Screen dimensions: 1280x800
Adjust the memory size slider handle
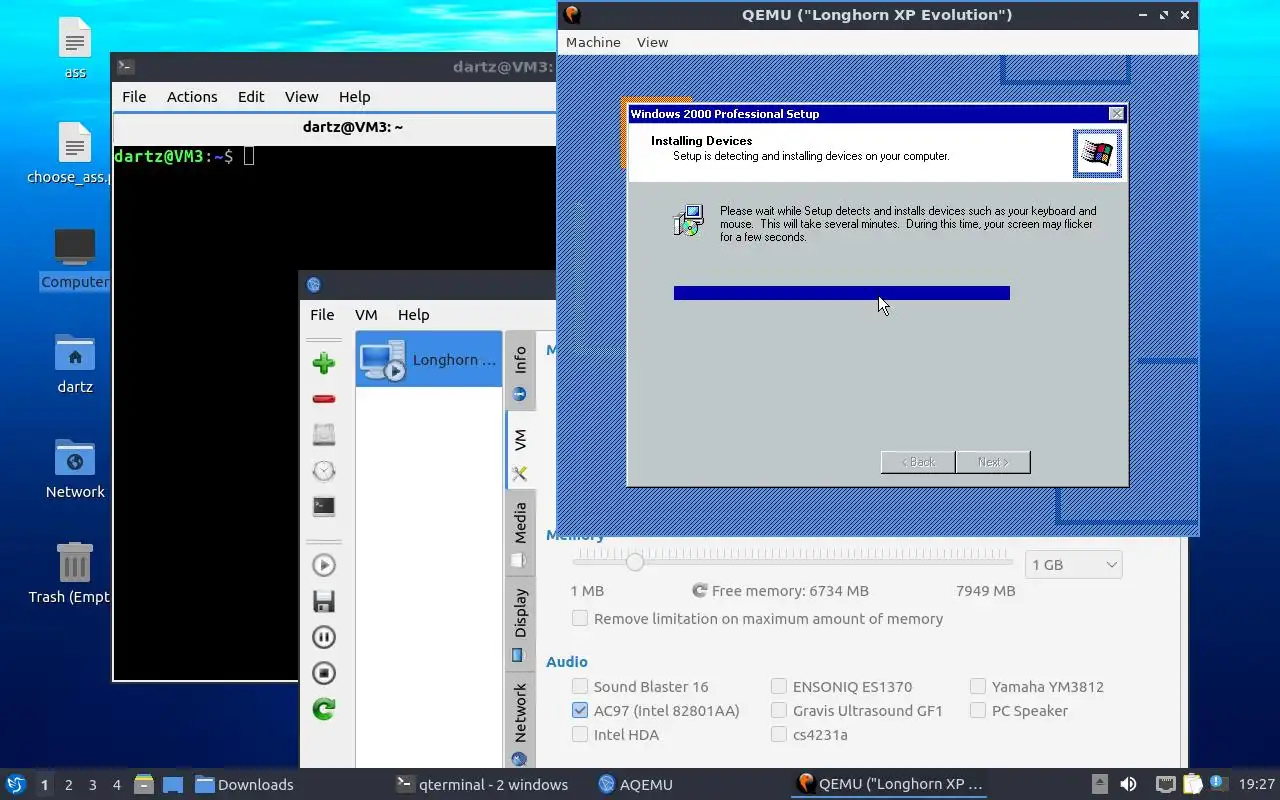pyautogui.click(x=635, y=562)
